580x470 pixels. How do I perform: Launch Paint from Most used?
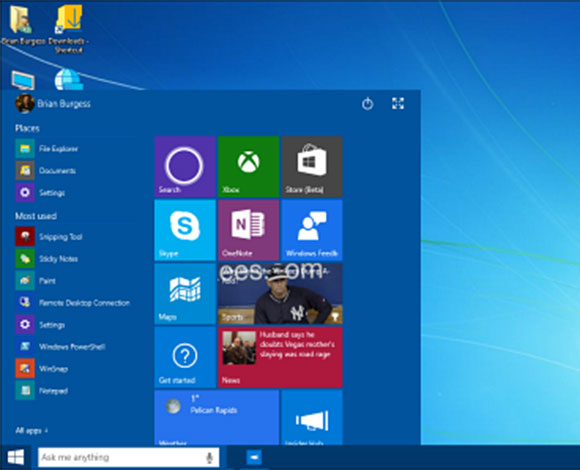(36, 281)
